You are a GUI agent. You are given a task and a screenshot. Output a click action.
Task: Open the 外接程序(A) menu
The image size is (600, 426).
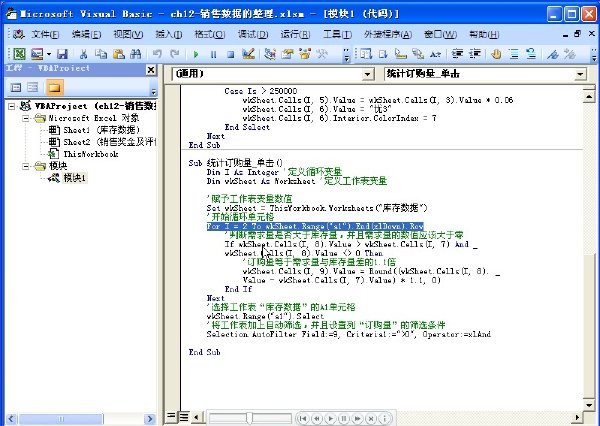point(388,35)
